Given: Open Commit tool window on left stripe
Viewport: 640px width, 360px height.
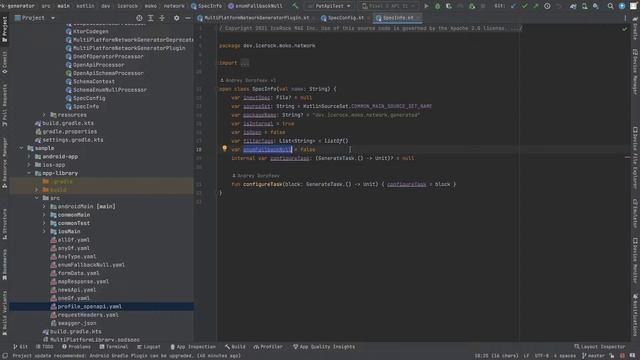Looking at the screenshot, I should 4,62.
